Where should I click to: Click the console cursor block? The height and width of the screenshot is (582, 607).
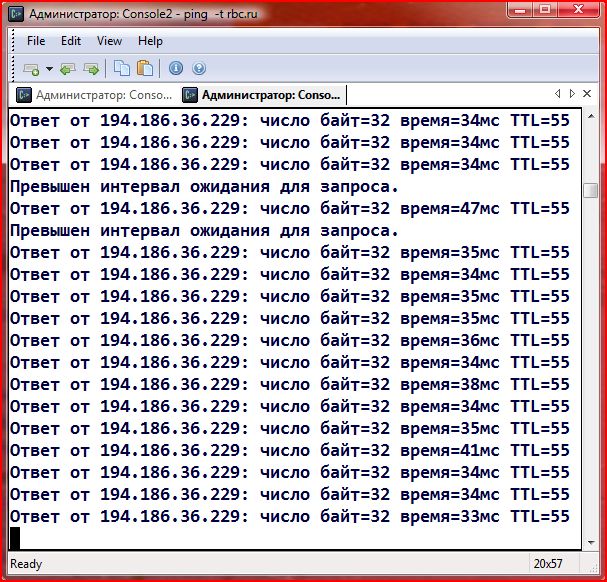pyautogui.click(x=15, y=538)
